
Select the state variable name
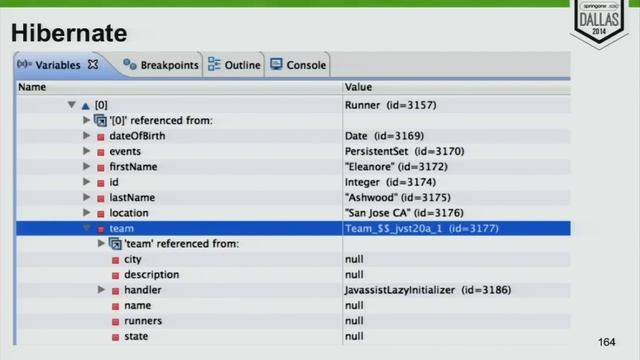136,336
